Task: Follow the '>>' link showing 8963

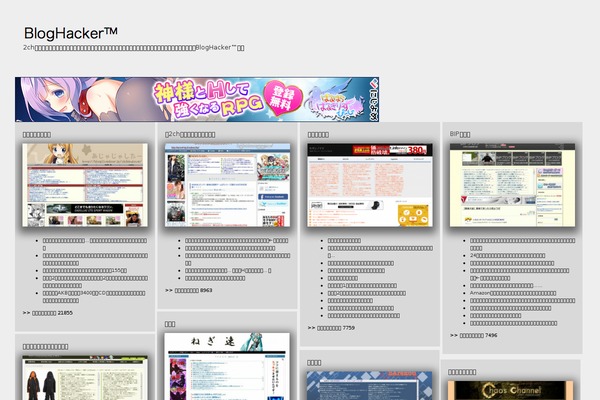Action: click(189, 290)
